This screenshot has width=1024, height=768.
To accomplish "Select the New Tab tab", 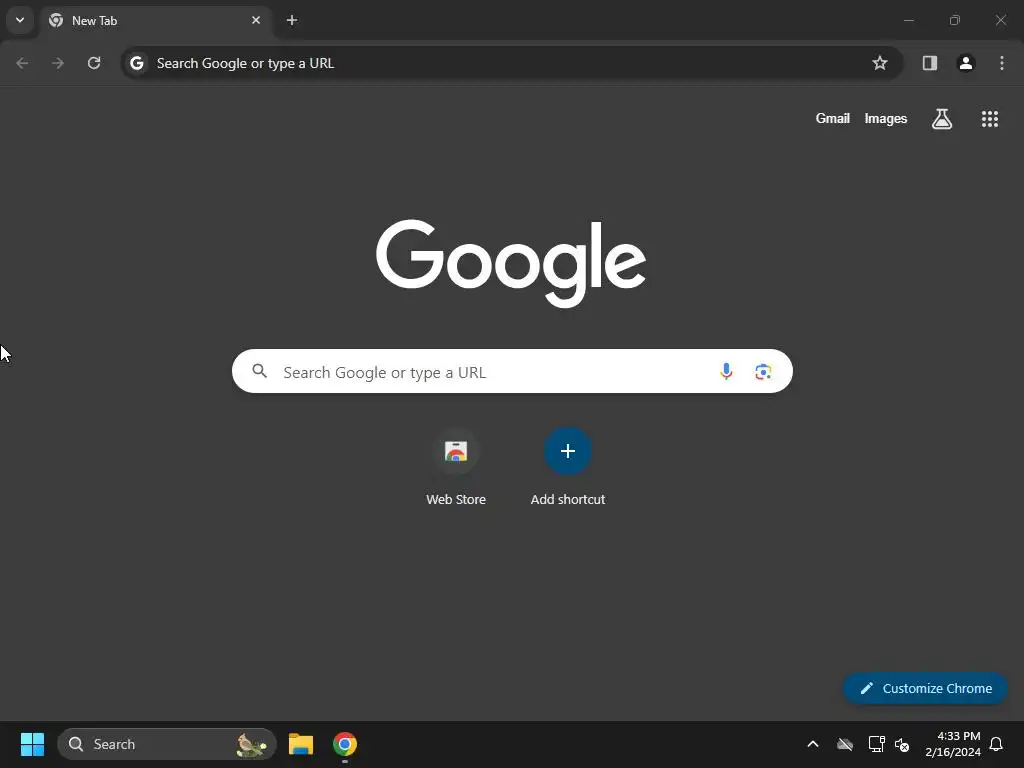I will pos(155,21).
